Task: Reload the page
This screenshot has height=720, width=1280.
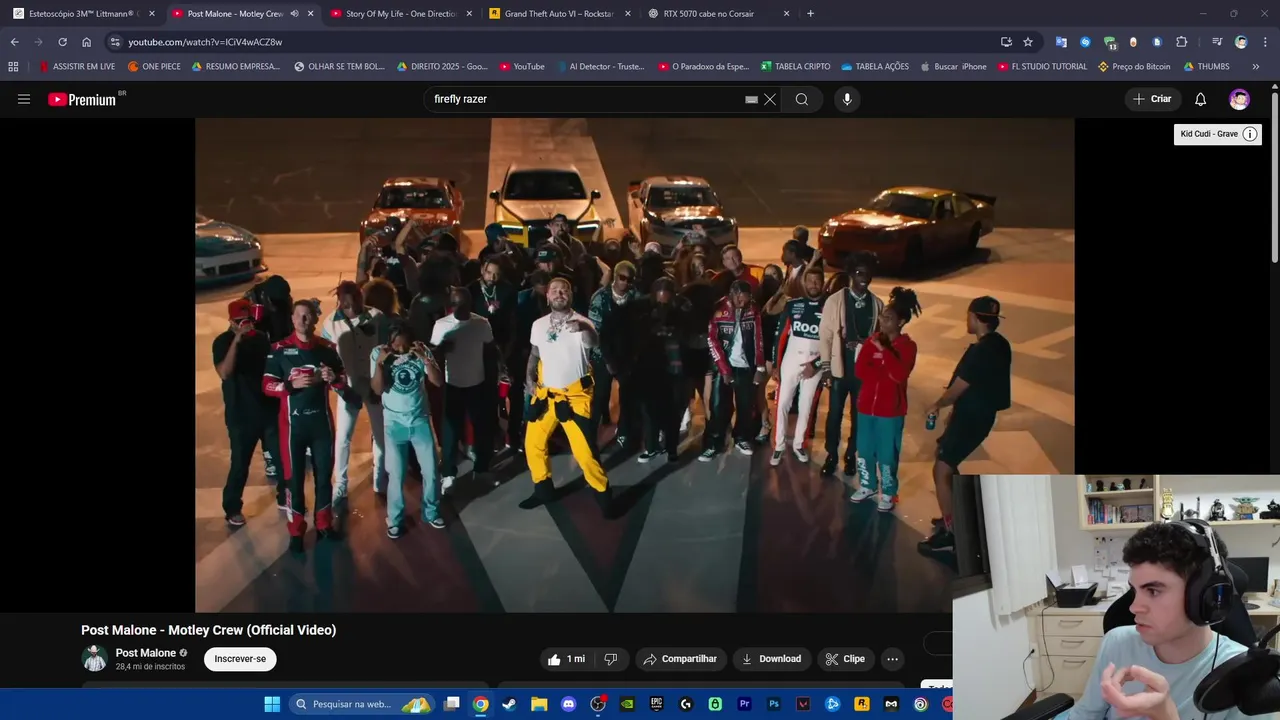Action: click(x=62, y=42)
